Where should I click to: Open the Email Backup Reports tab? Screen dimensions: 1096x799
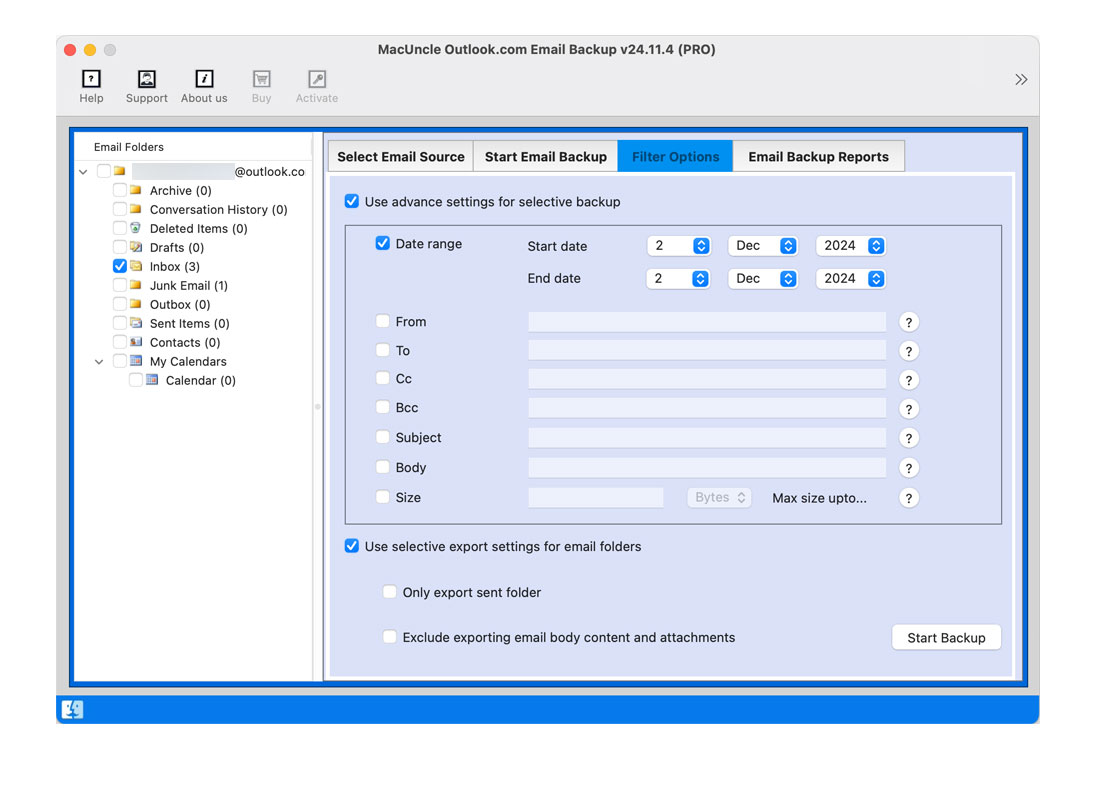point(819,156)
